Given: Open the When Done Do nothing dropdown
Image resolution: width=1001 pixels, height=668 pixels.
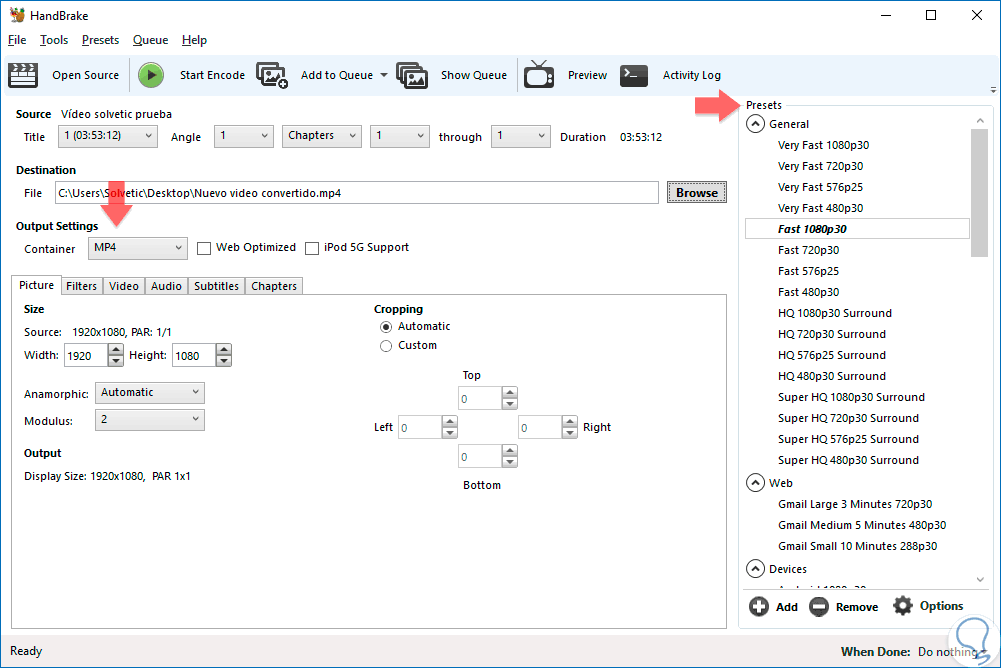Looking at the screenshot, I should click(951, 652).
